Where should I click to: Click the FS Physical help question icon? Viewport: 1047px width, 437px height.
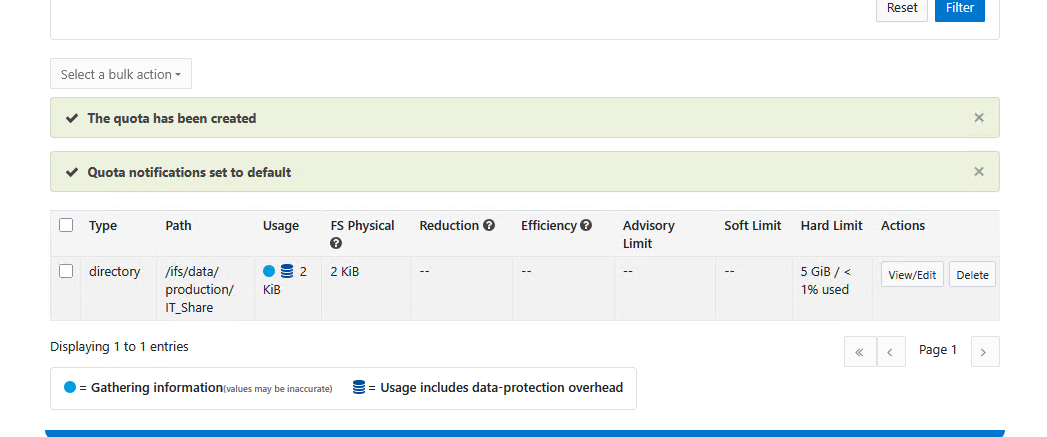click(337, 243)
